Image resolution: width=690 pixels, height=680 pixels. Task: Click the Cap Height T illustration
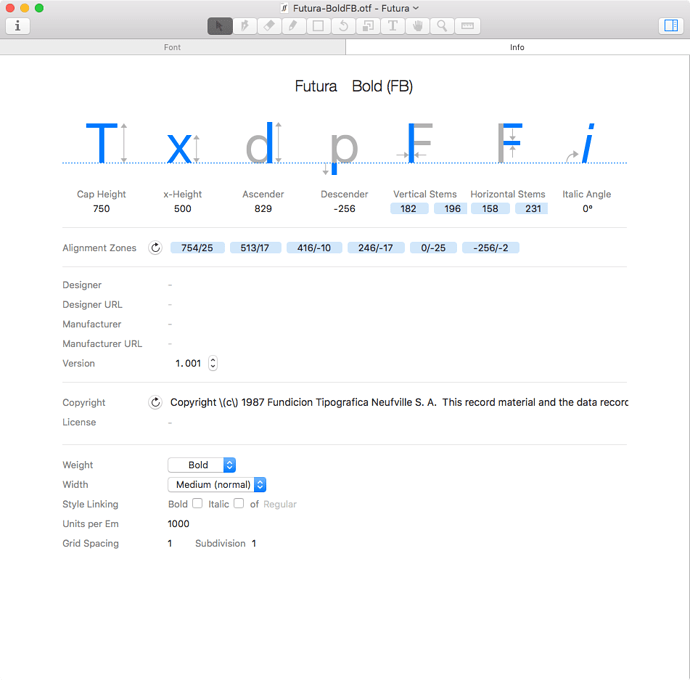[106, 143]
